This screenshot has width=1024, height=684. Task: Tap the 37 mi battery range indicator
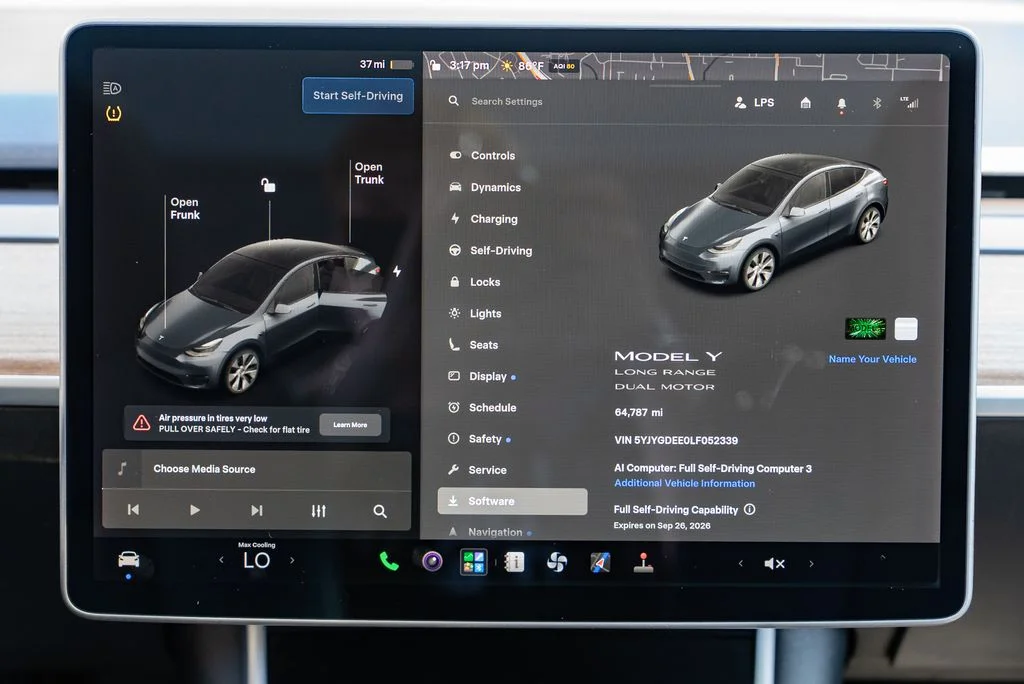386,64
